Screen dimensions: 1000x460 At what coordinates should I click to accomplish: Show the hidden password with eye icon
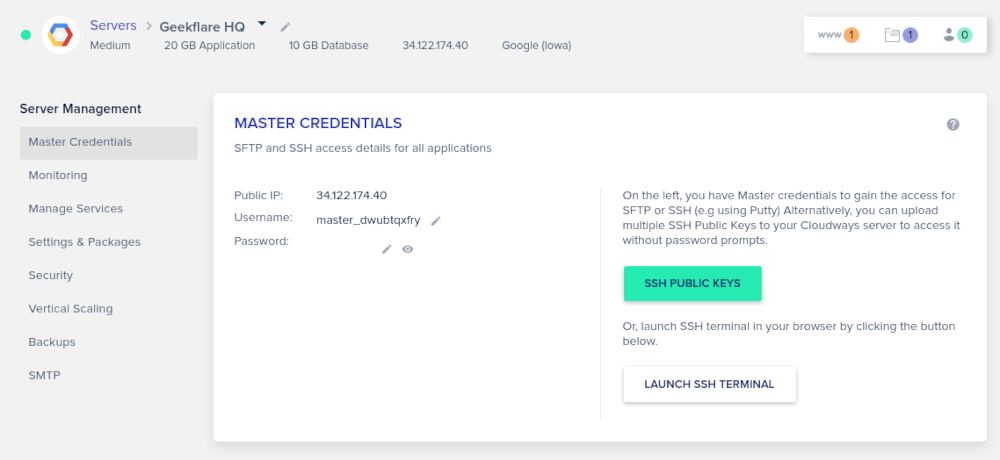click(x=408, y=249)
